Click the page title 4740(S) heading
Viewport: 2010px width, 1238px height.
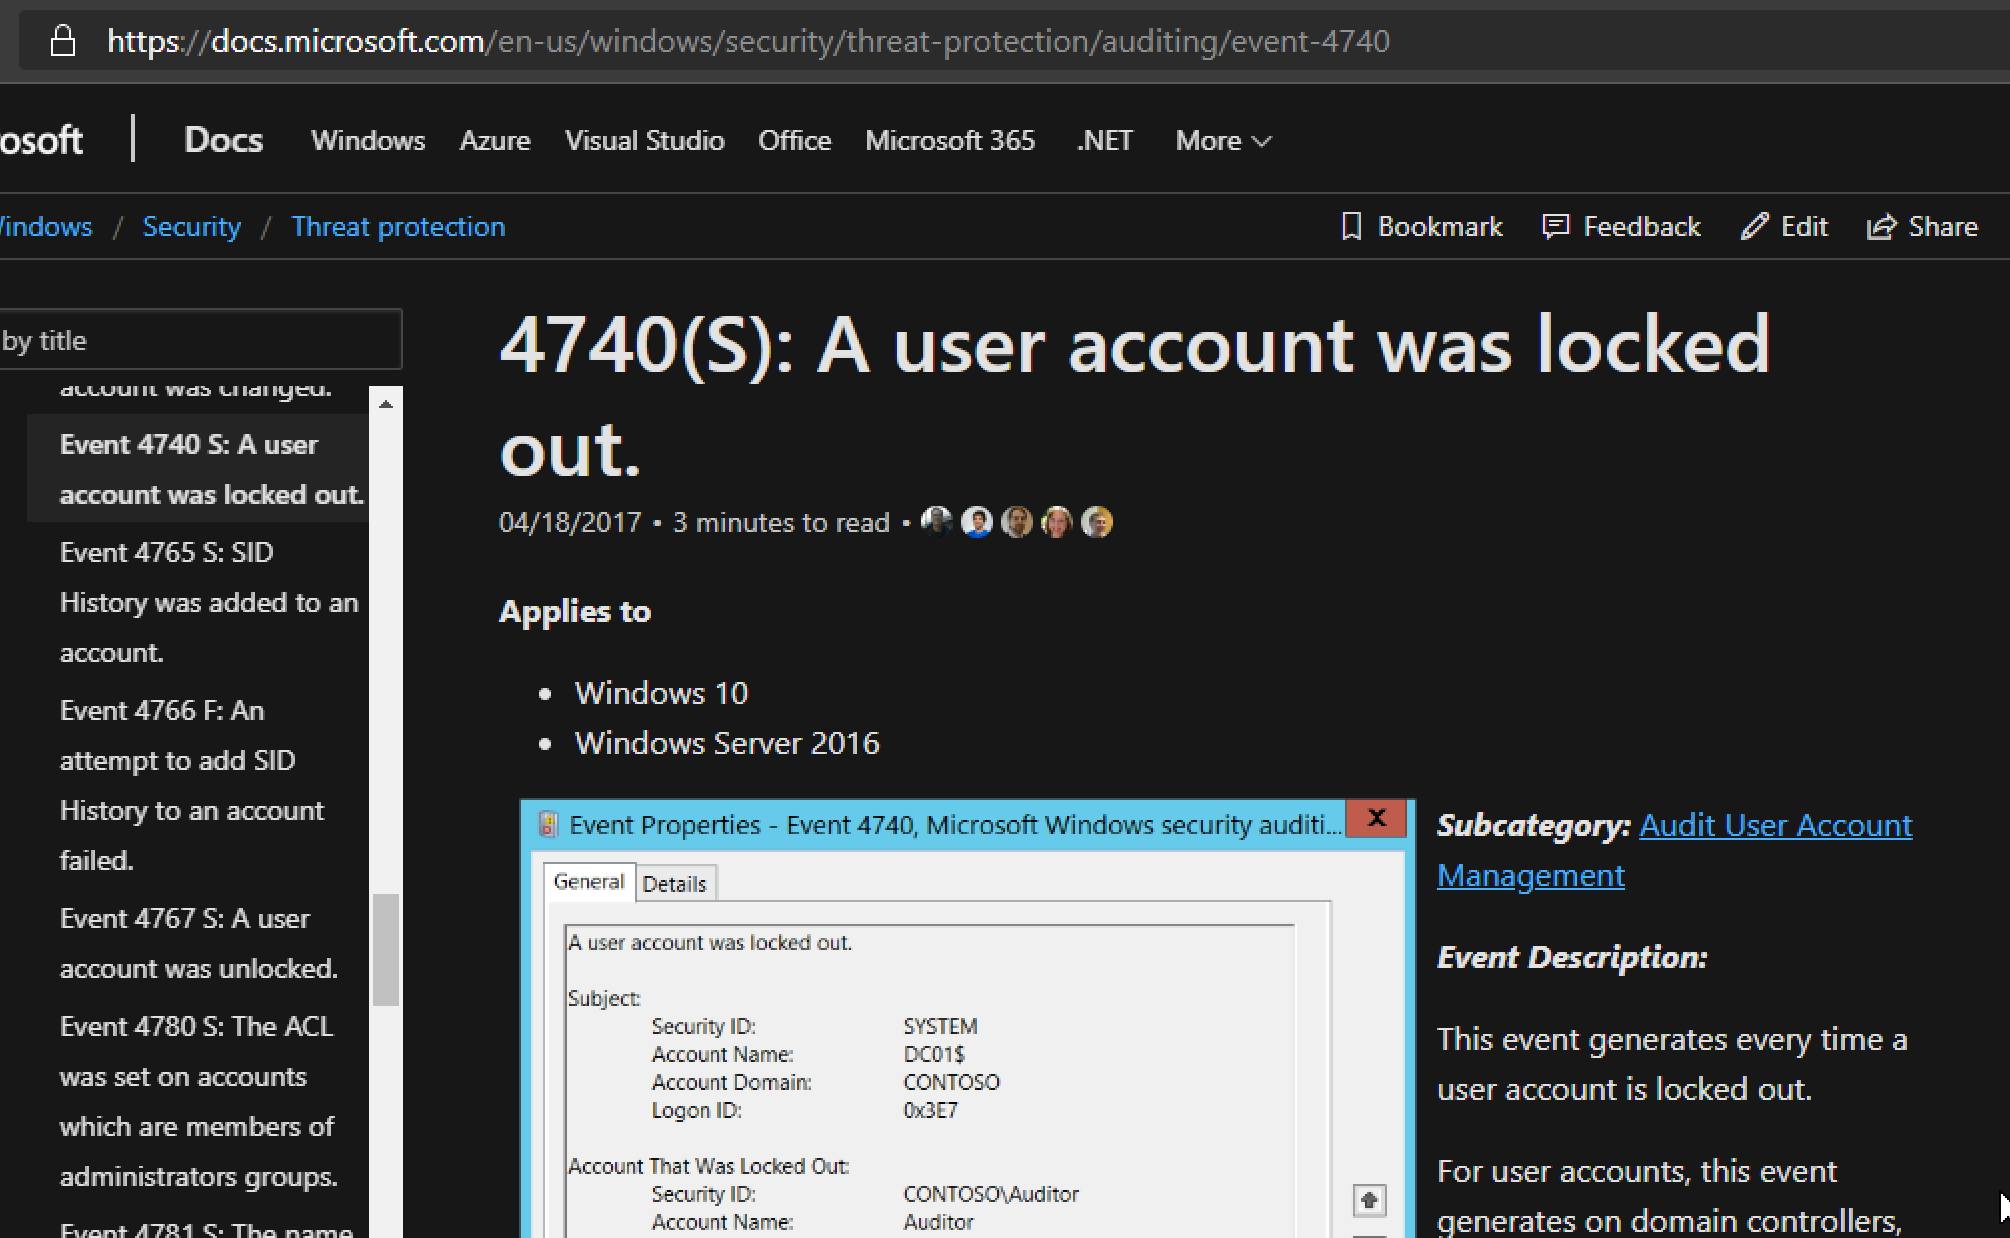point(1134,396)
